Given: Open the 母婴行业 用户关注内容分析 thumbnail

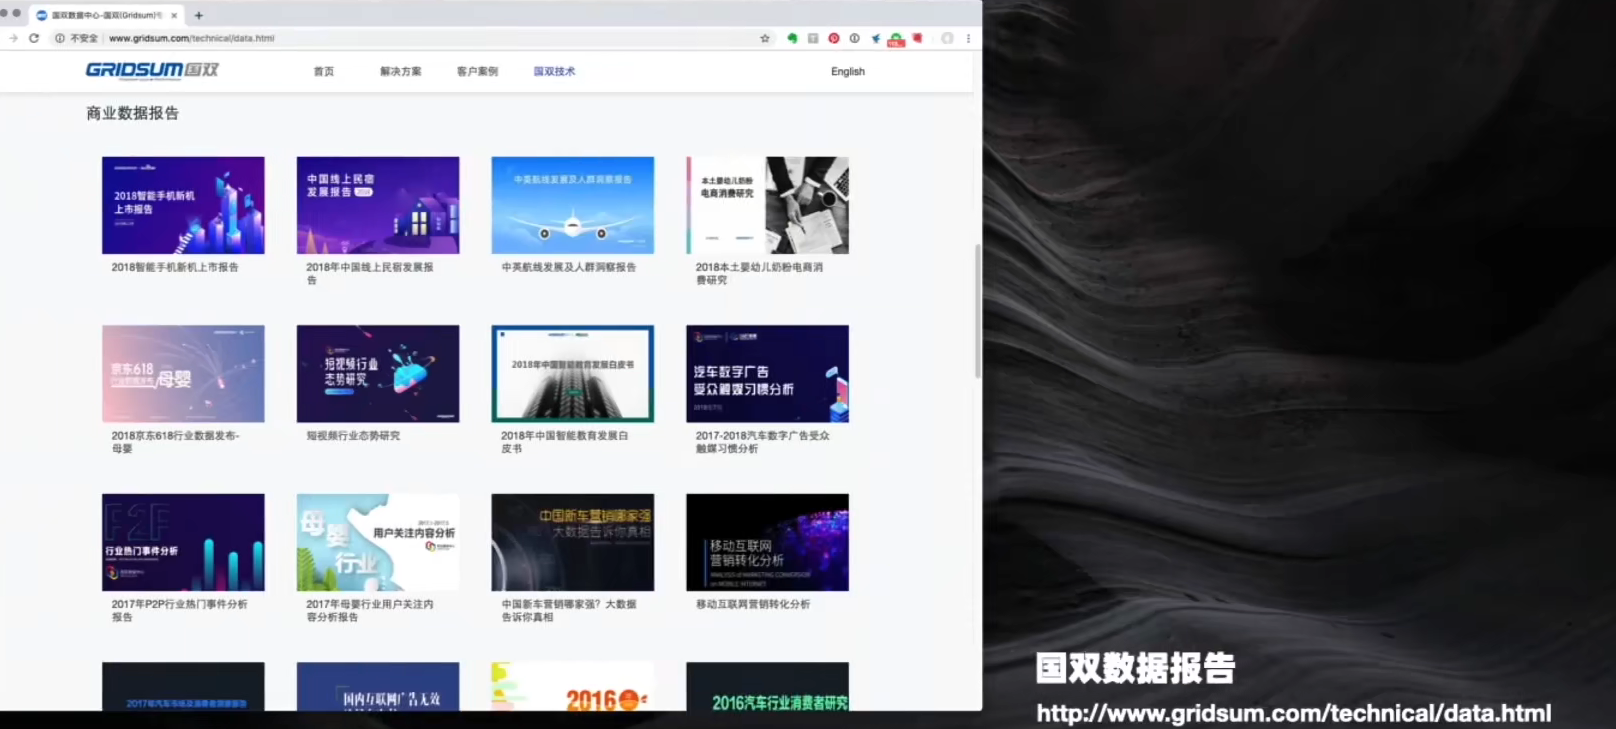Looking at the screenshot, I should [x=378, y=542].
